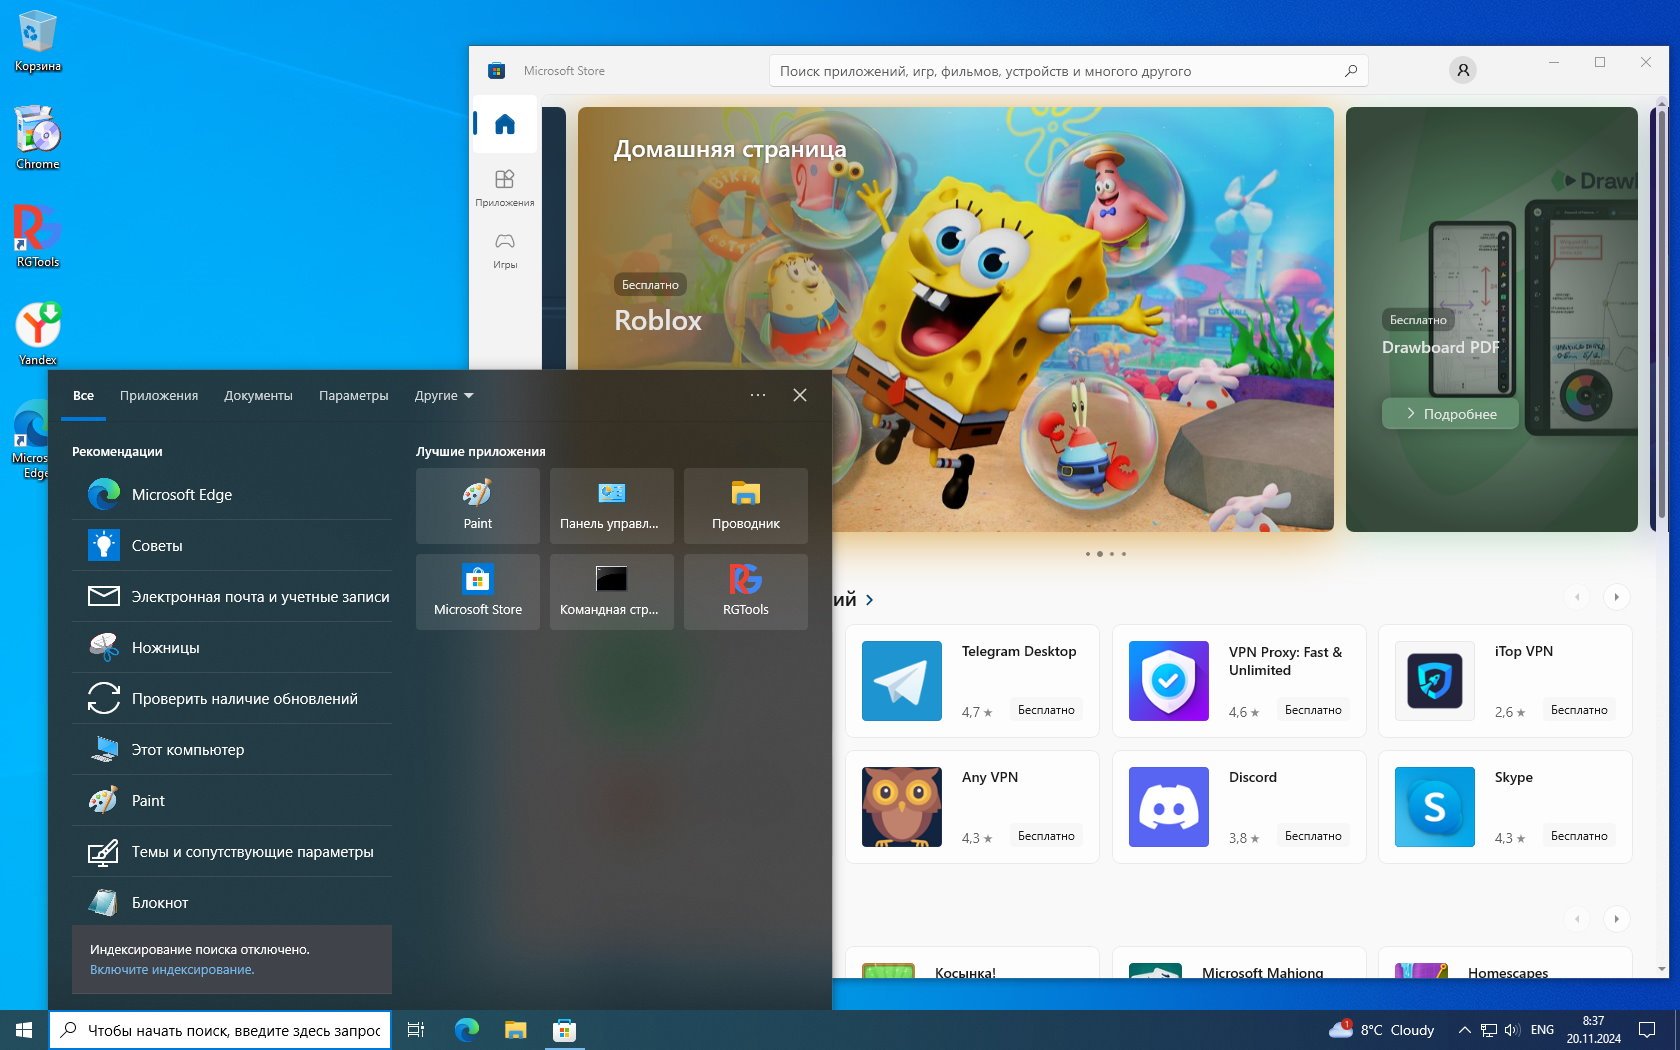
Task: Open the Apps section in Store sidebar
Action: 505,186
